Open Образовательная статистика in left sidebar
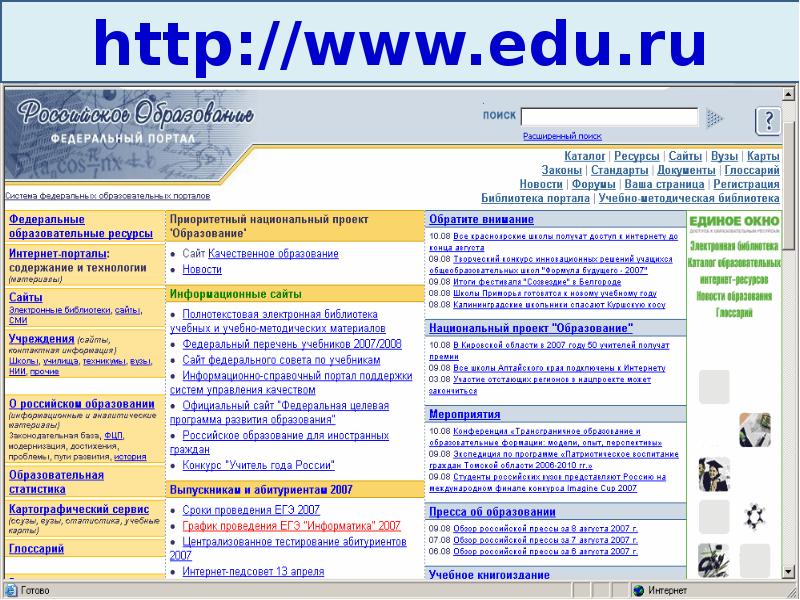800x600 pixels. [x=56, y=482]
